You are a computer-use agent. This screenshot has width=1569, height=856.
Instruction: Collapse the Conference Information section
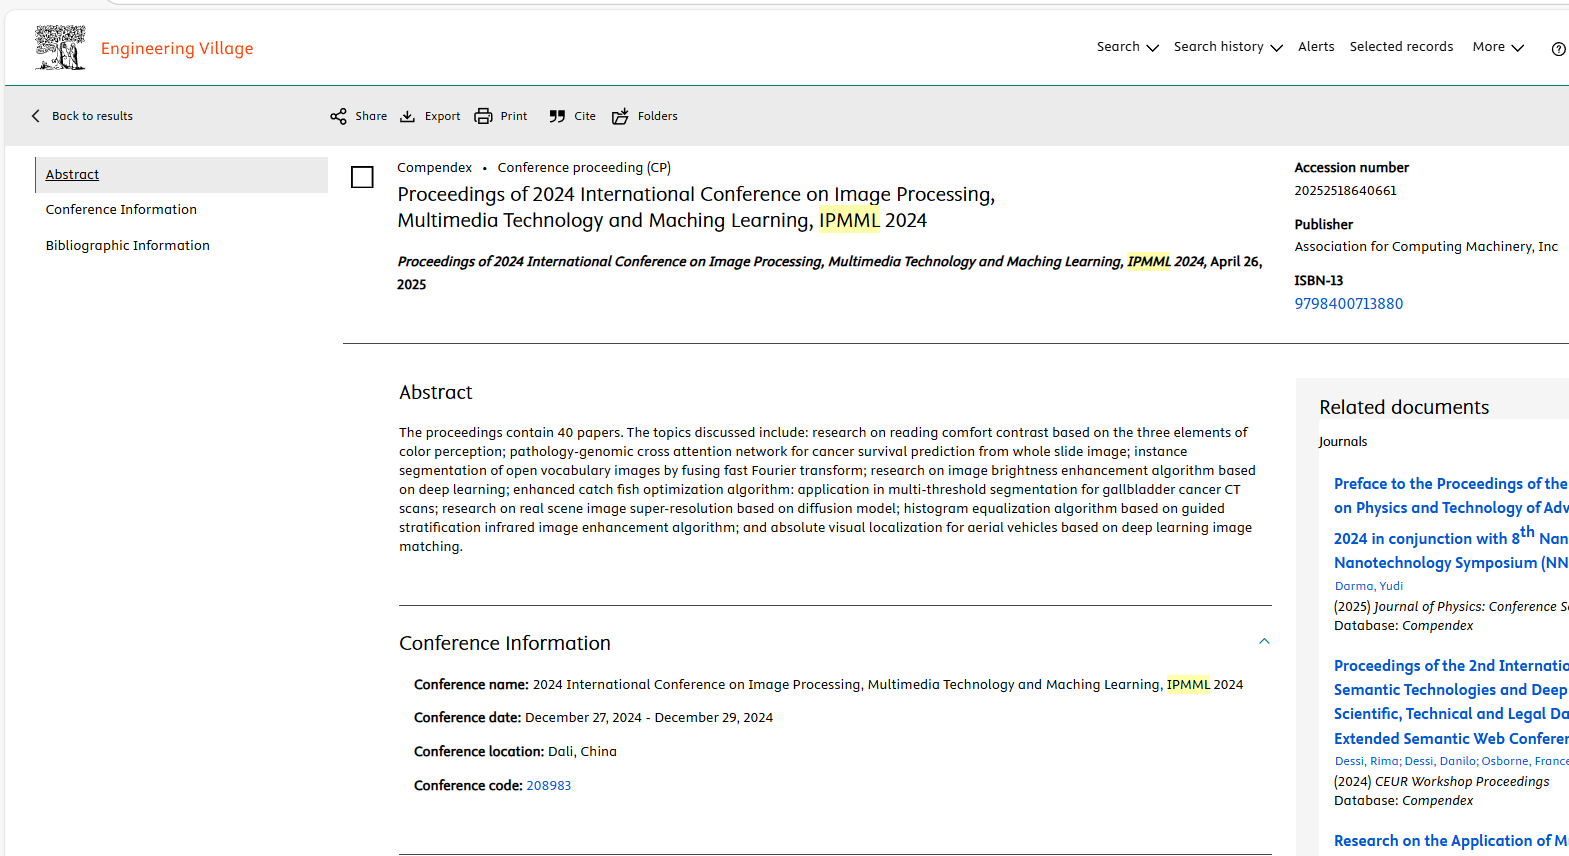[1264, 642]
